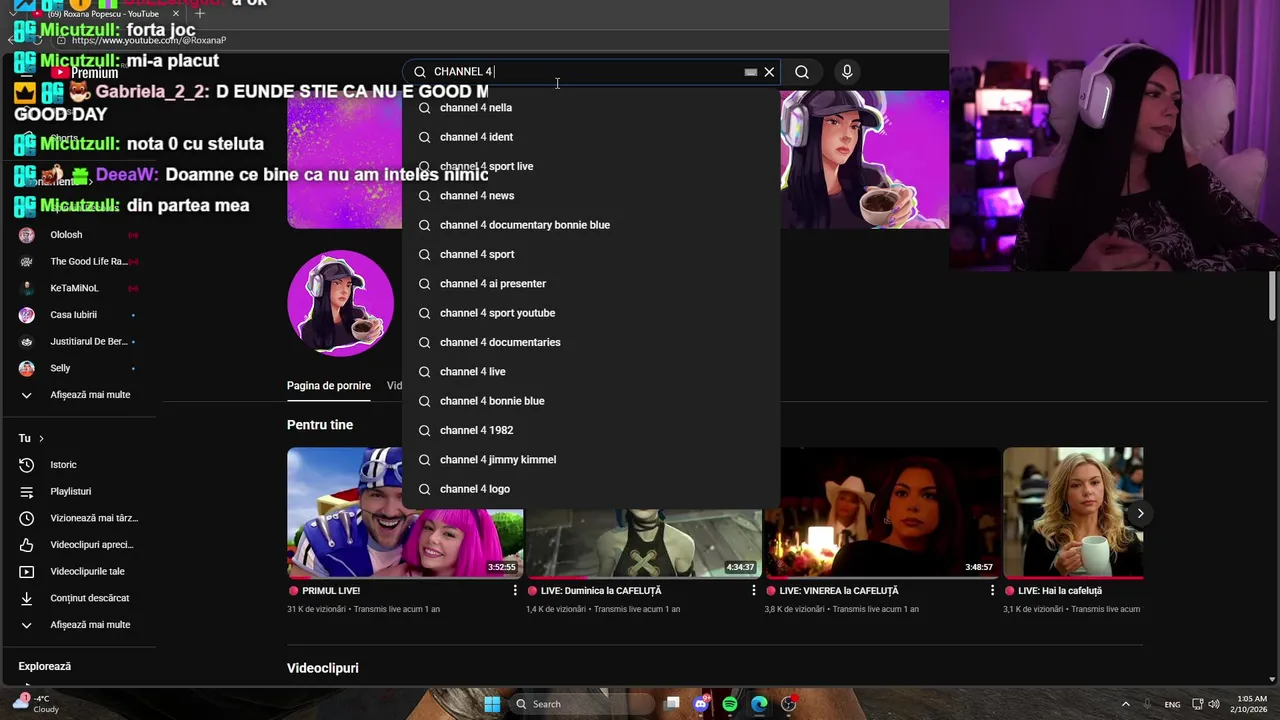
Task: Open Conținut descărcat page
Action: pos(78,598)
